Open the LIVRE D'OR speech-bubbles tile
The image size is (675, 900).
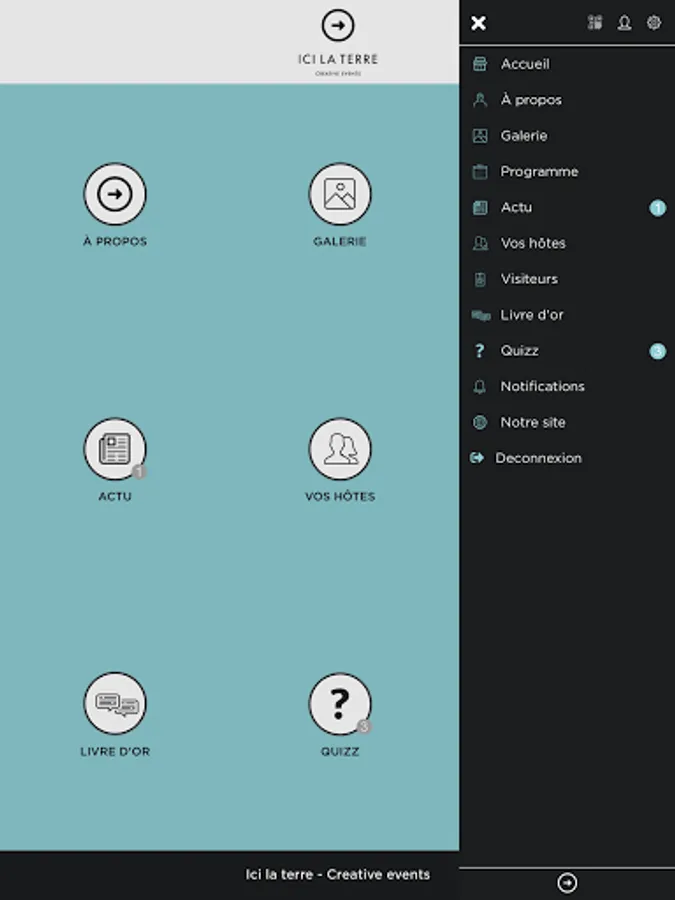[x=115, y=704]
